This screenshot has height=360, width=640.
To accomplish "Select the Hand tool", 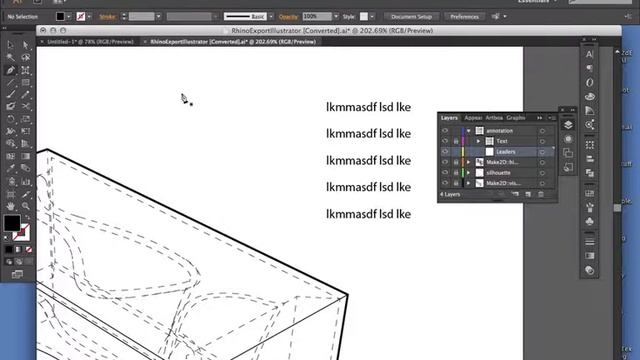I will tap(11, 206).
